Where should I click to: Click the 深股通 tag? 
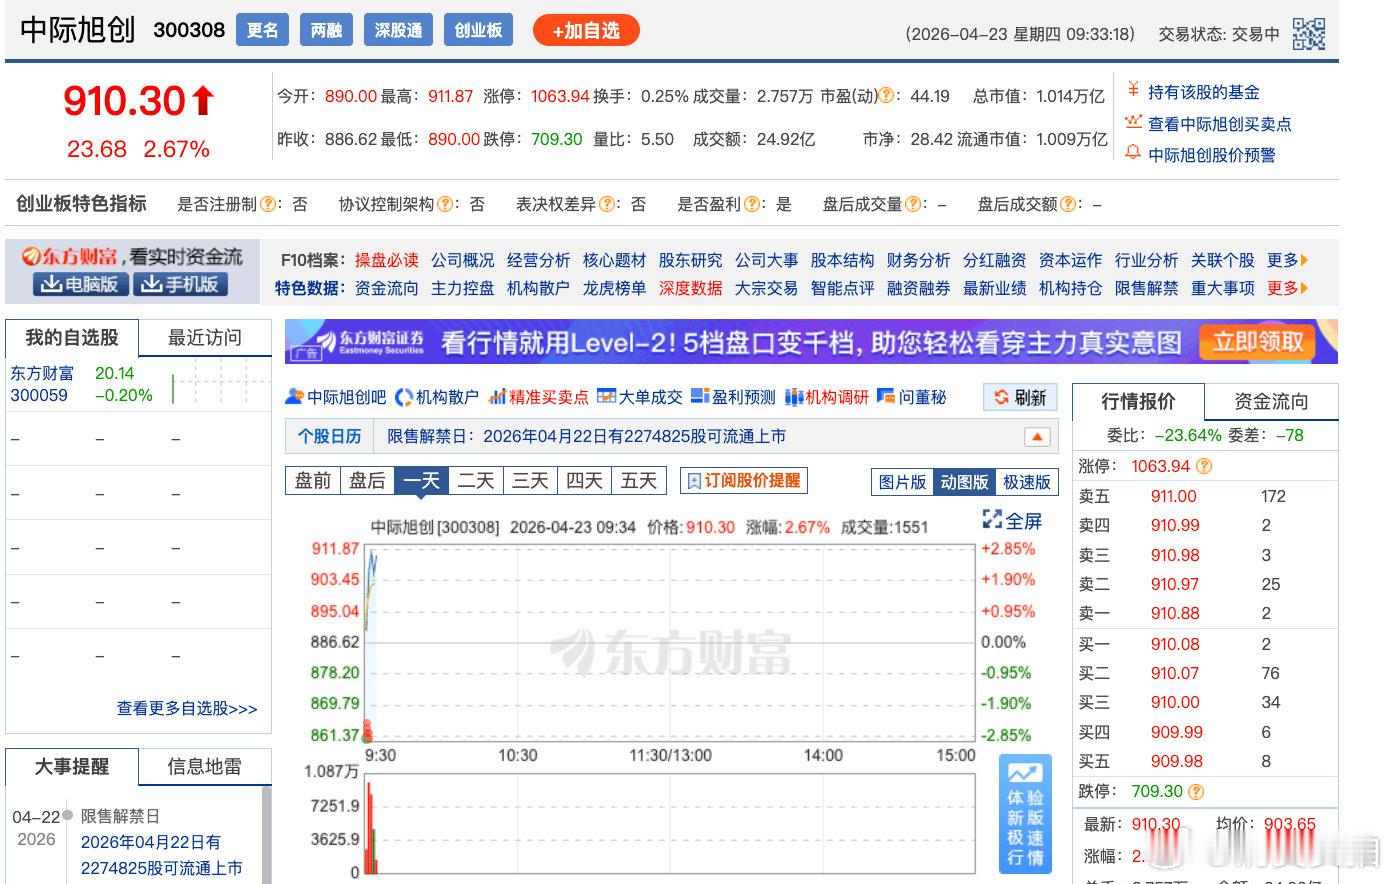coord(399,31)
